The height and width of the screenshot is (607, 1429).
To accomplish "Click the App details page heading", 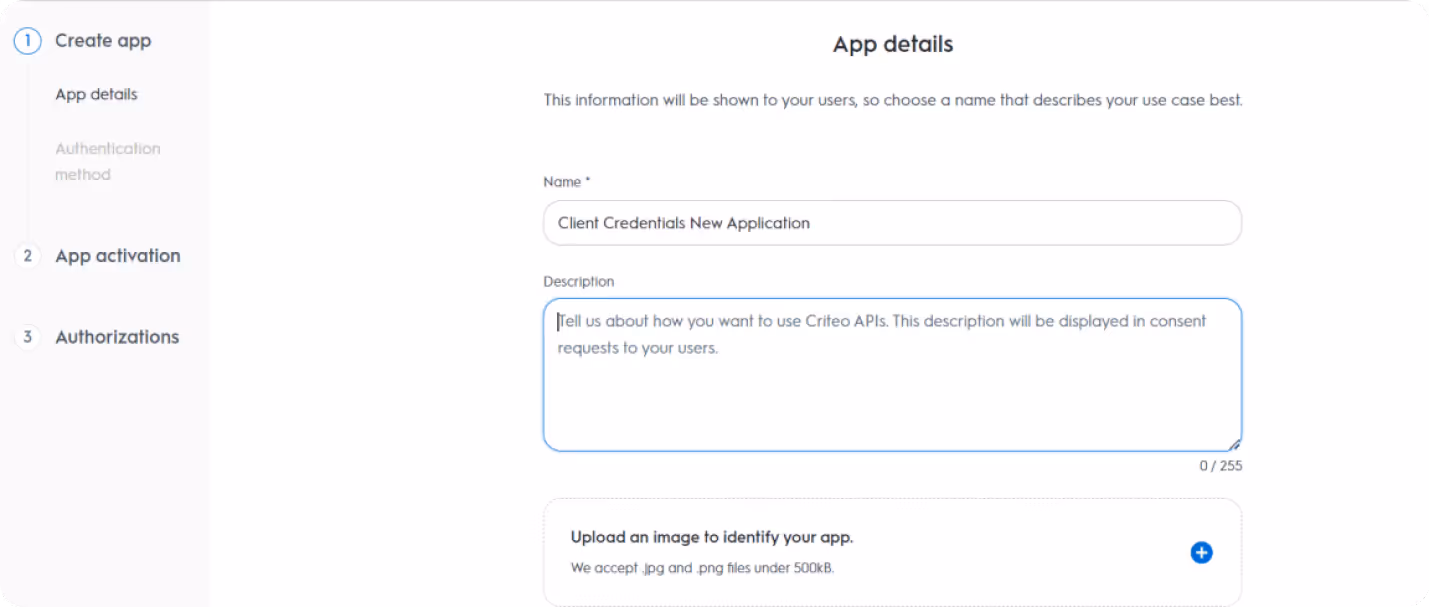I will tap(891, 44).
